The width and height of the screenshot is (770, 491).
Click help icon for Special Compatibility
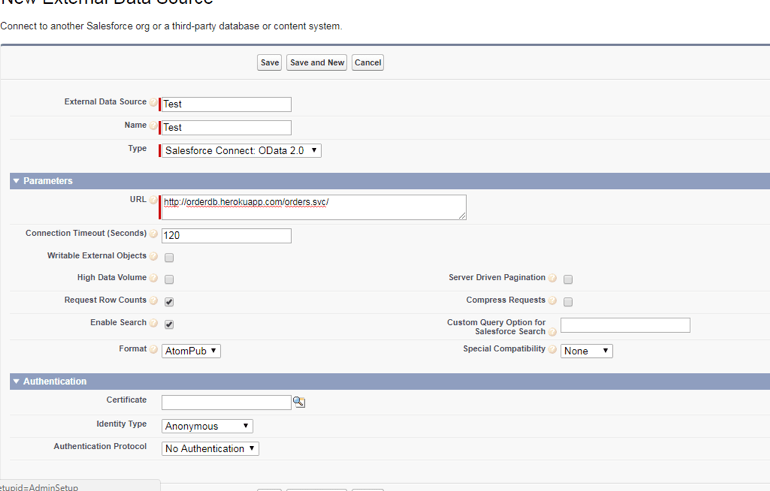552,349
